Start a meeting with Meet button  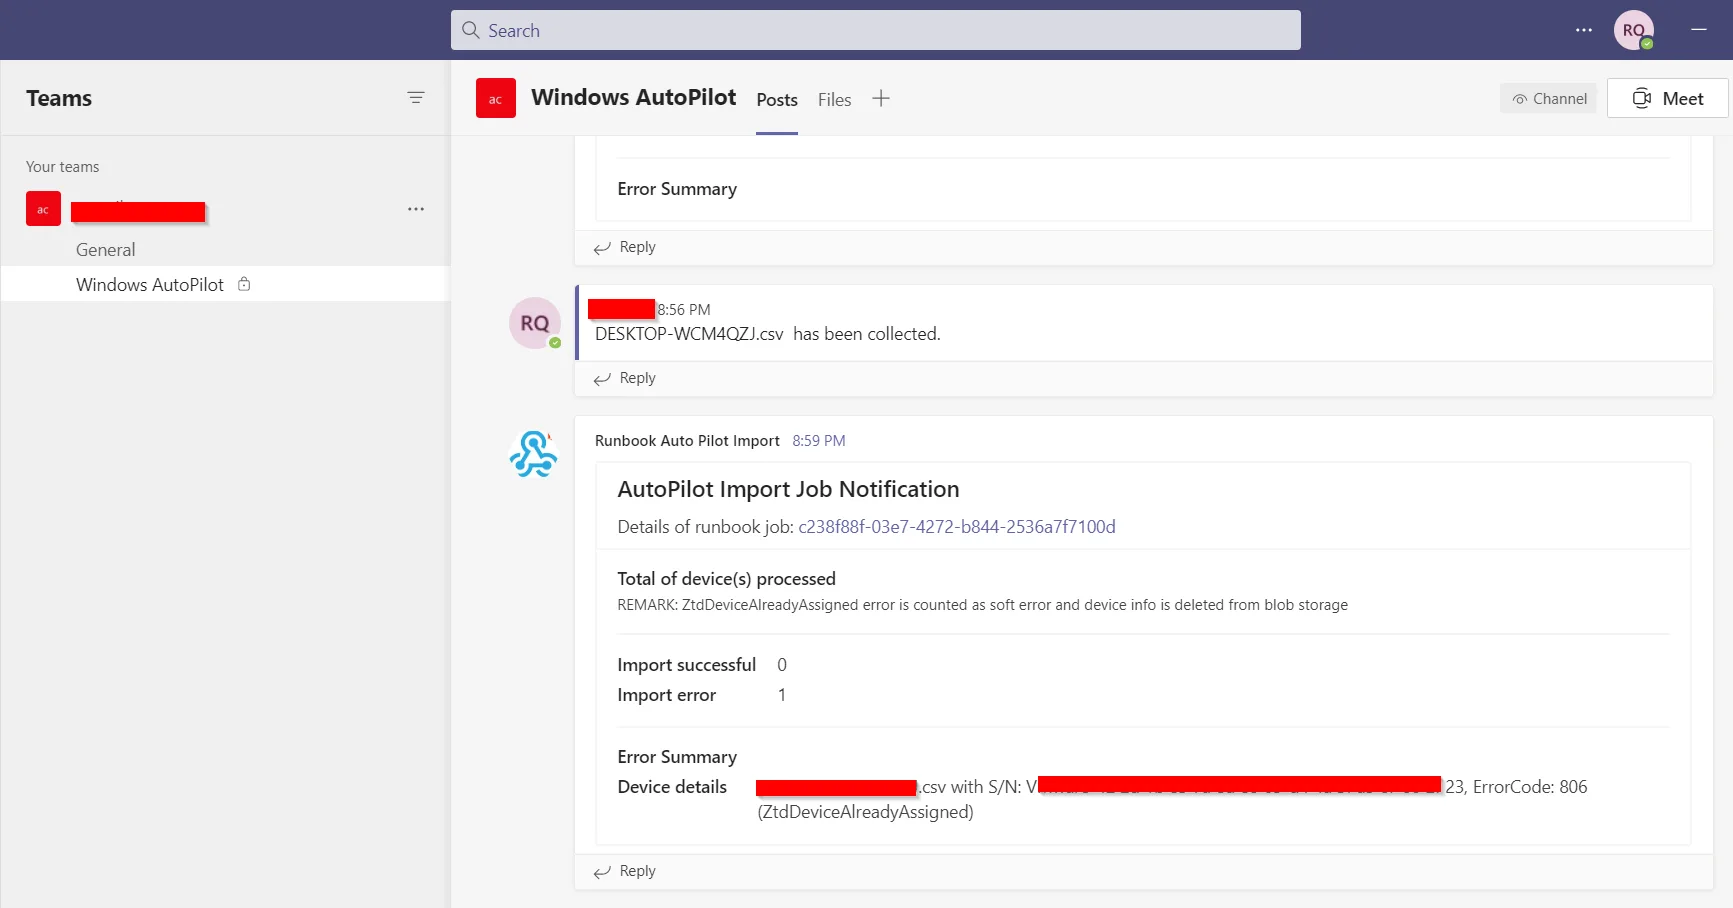point(1667,98)
